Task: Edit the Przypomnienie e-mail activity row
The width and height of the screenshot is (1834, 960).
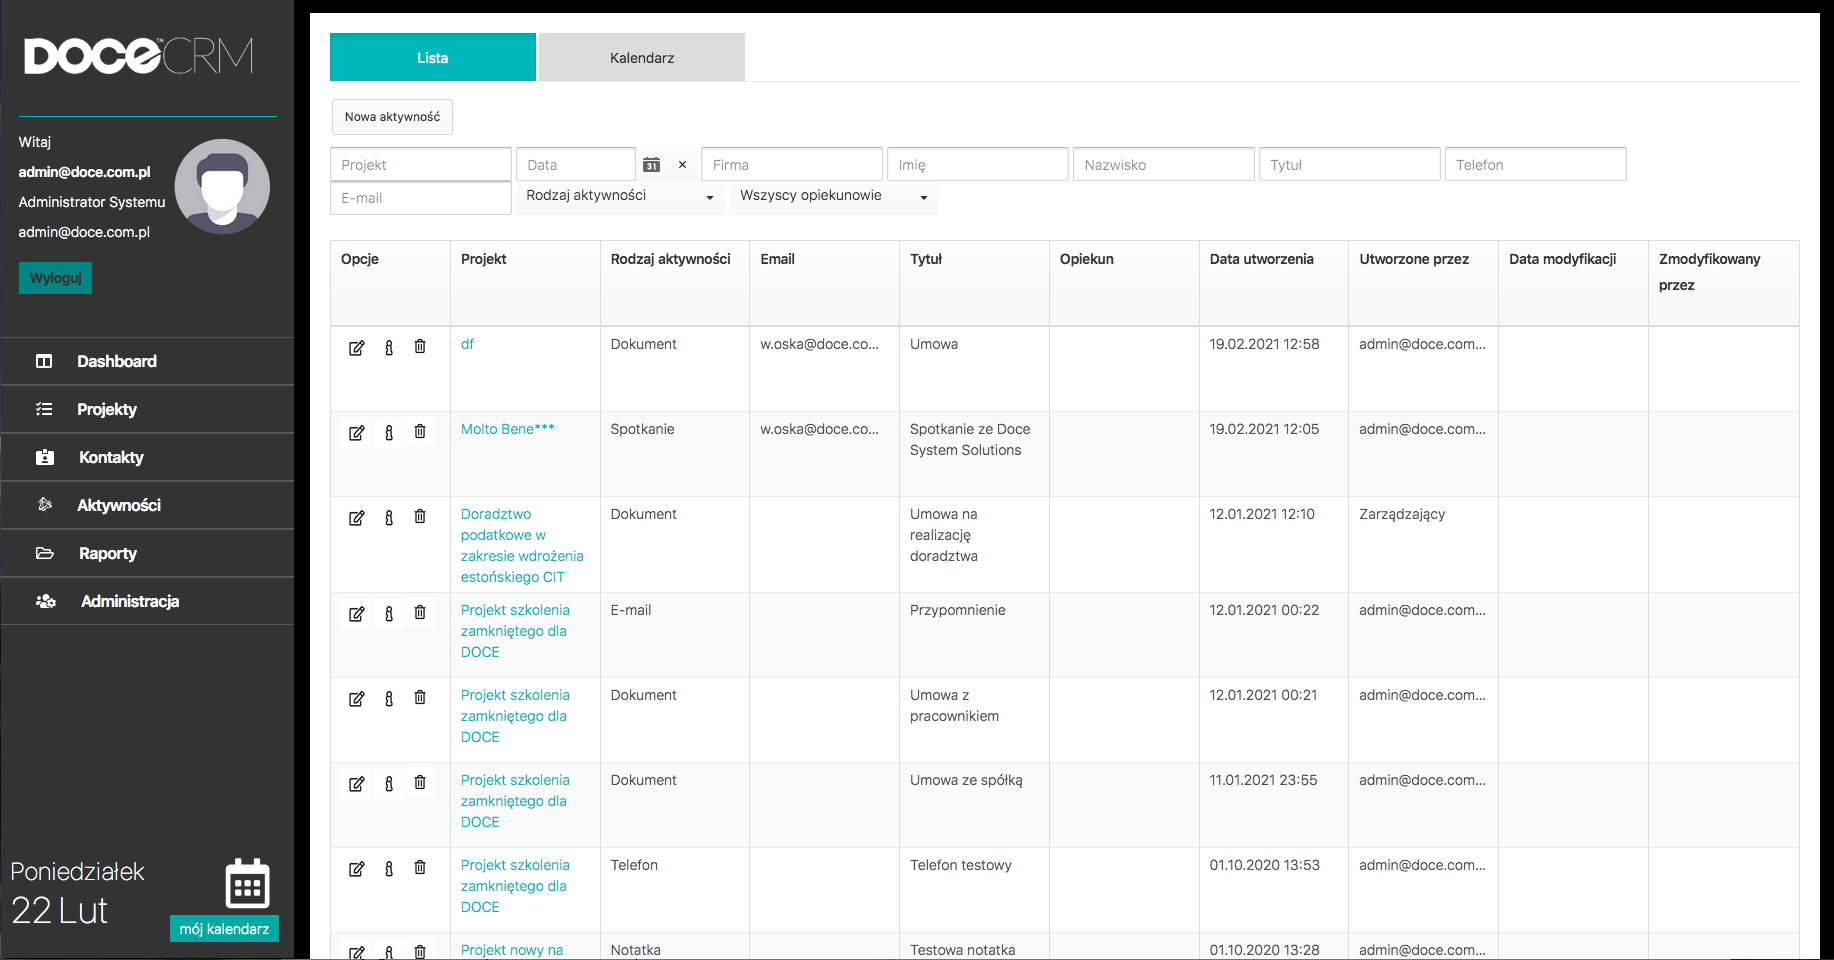Action: coord(356,614)
